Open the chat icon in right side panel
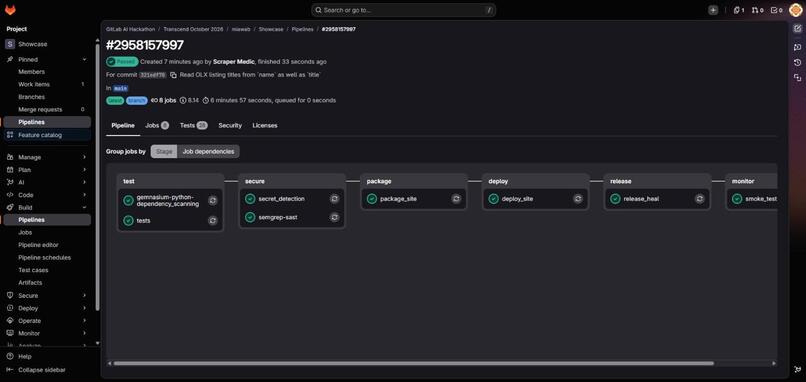 point(797,47)
